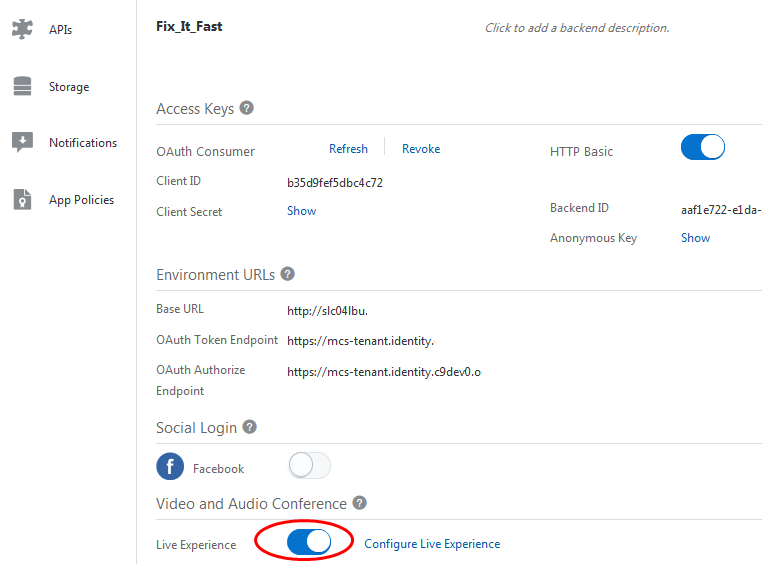Open the APIs section in sidebar
Viewport: 762px width, 564px height.
coord(60,30)
